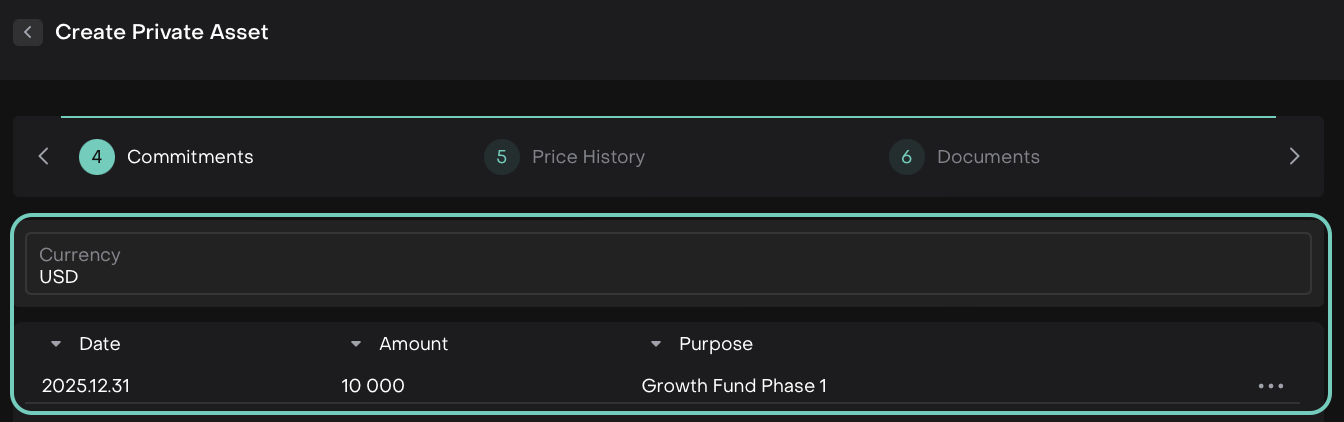Click the Date column header
1344x422 pixels.
tap(100, 344)
